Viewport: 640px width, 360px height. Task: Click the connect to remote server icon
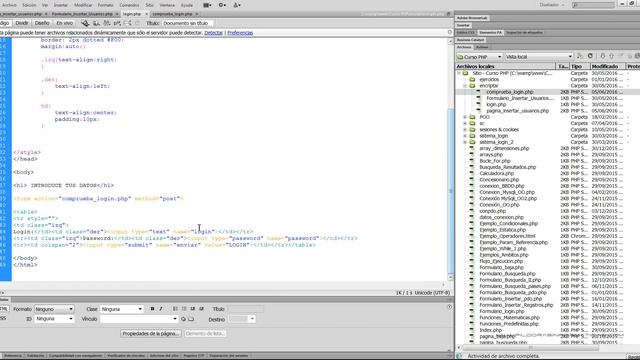(x=580, y=56)
